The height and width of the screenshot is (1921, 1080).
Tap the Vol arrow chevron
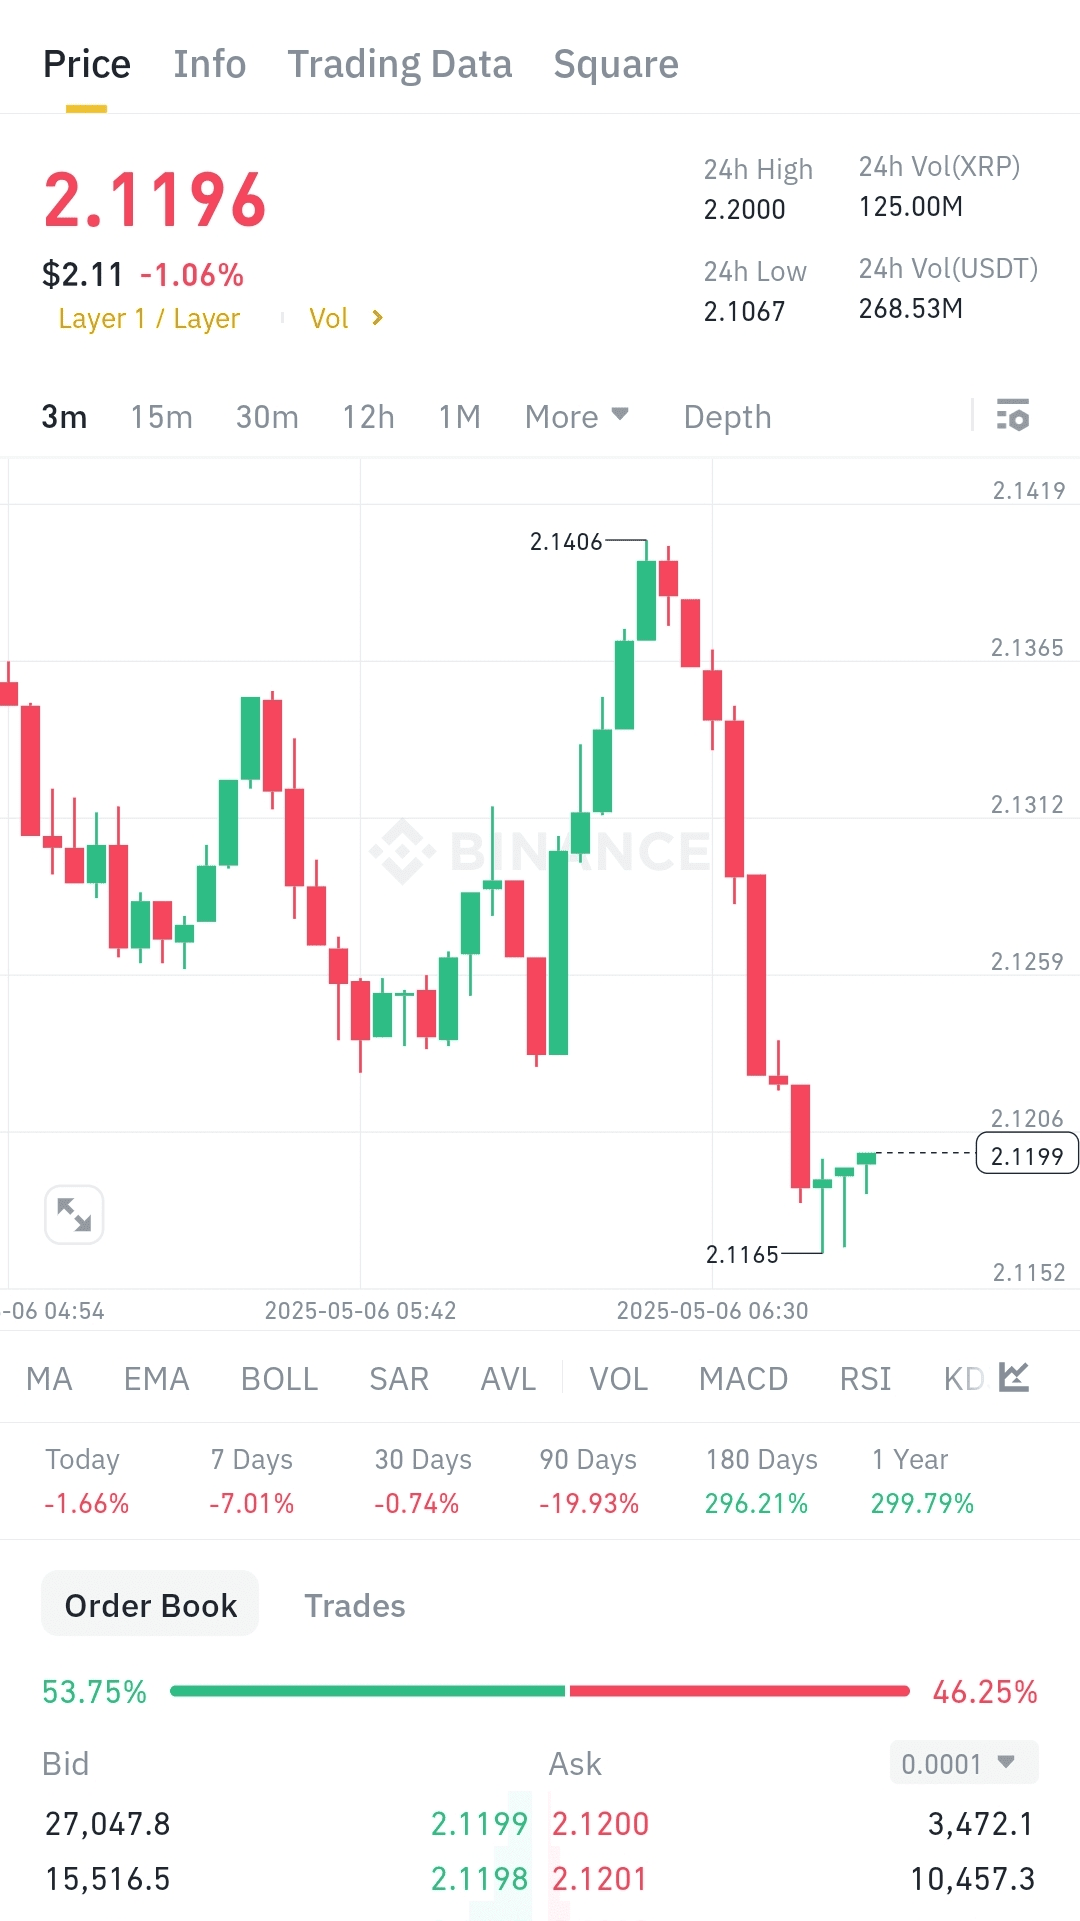(x=377, y=318)
